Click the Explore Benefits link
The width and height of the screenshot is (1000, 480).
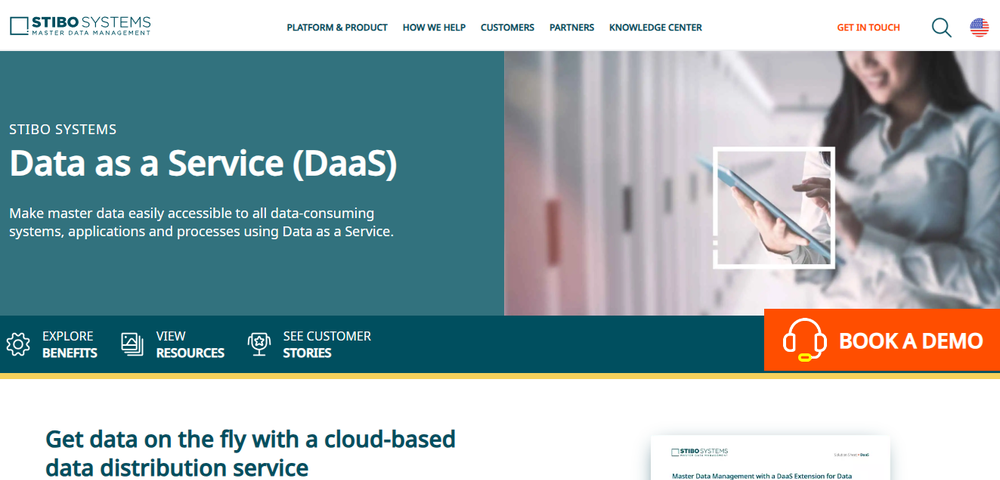pos(70,344)
